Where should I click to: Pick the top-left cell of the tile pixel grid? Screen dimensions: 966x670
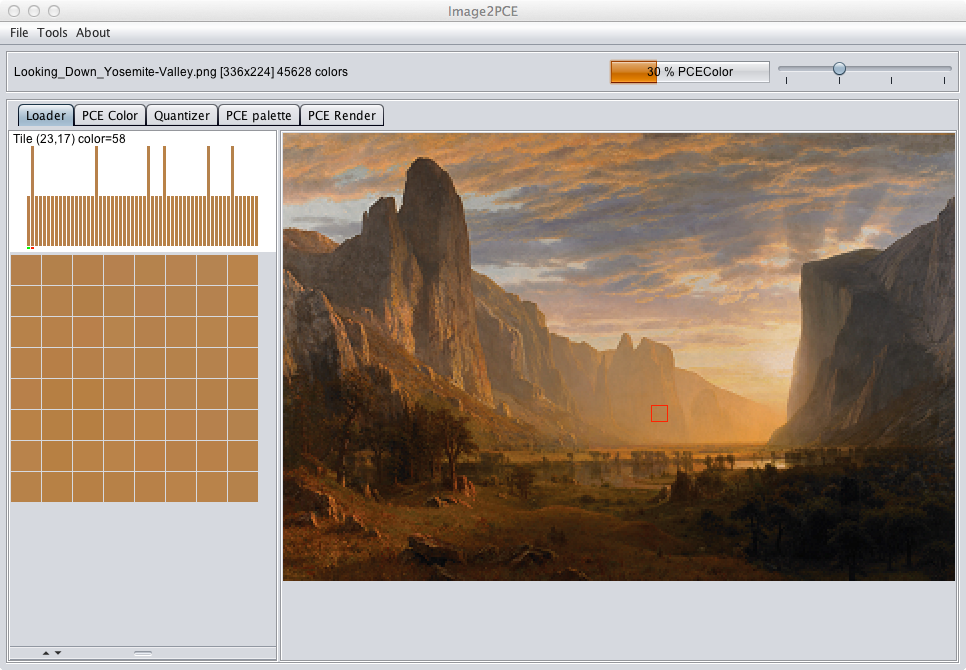(x=26, y=270)
